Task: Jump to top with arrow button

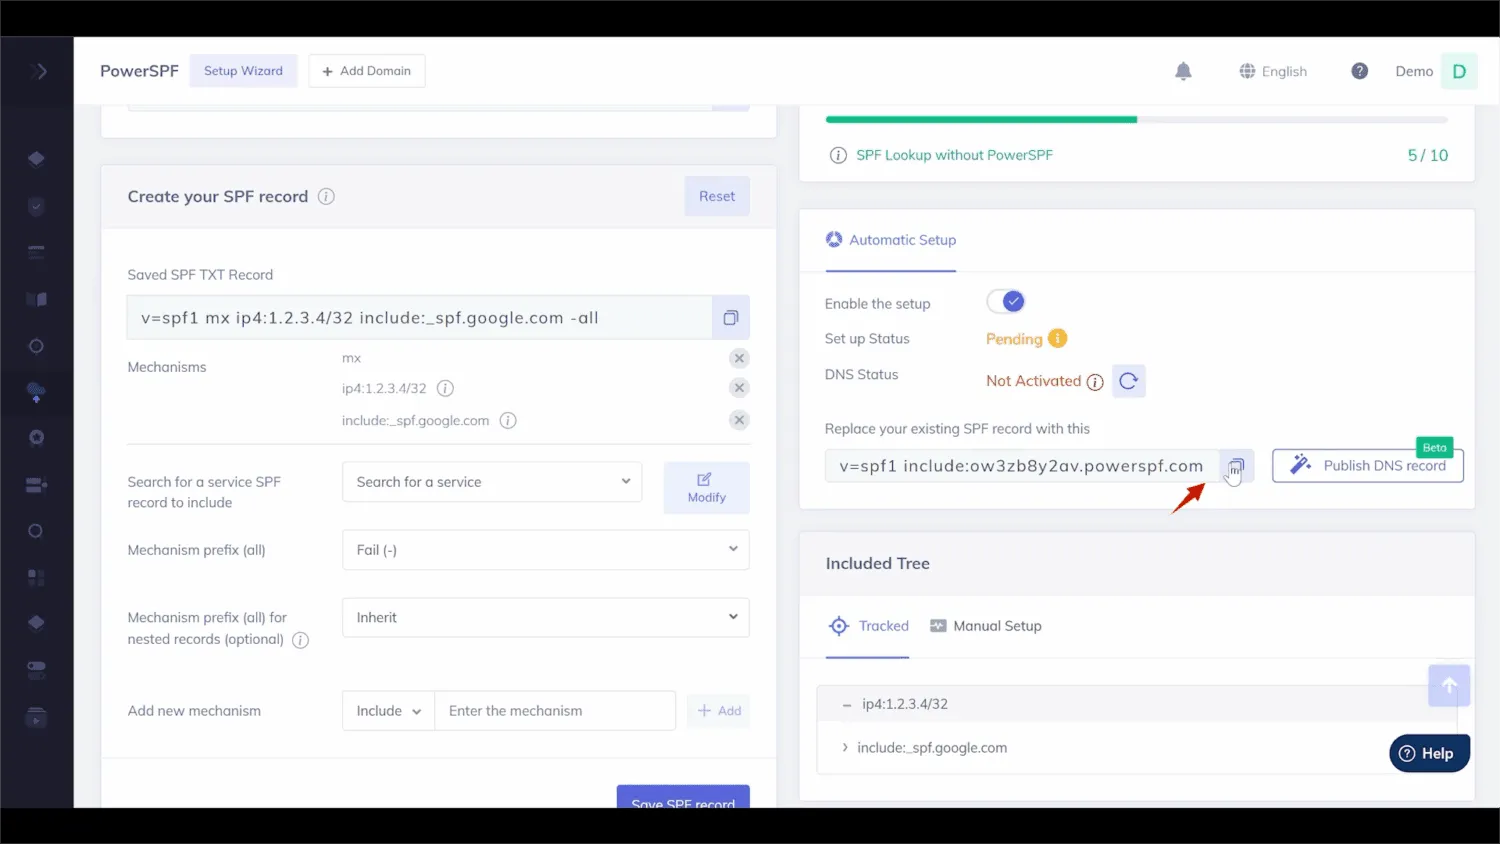Action: (1449, 685)
